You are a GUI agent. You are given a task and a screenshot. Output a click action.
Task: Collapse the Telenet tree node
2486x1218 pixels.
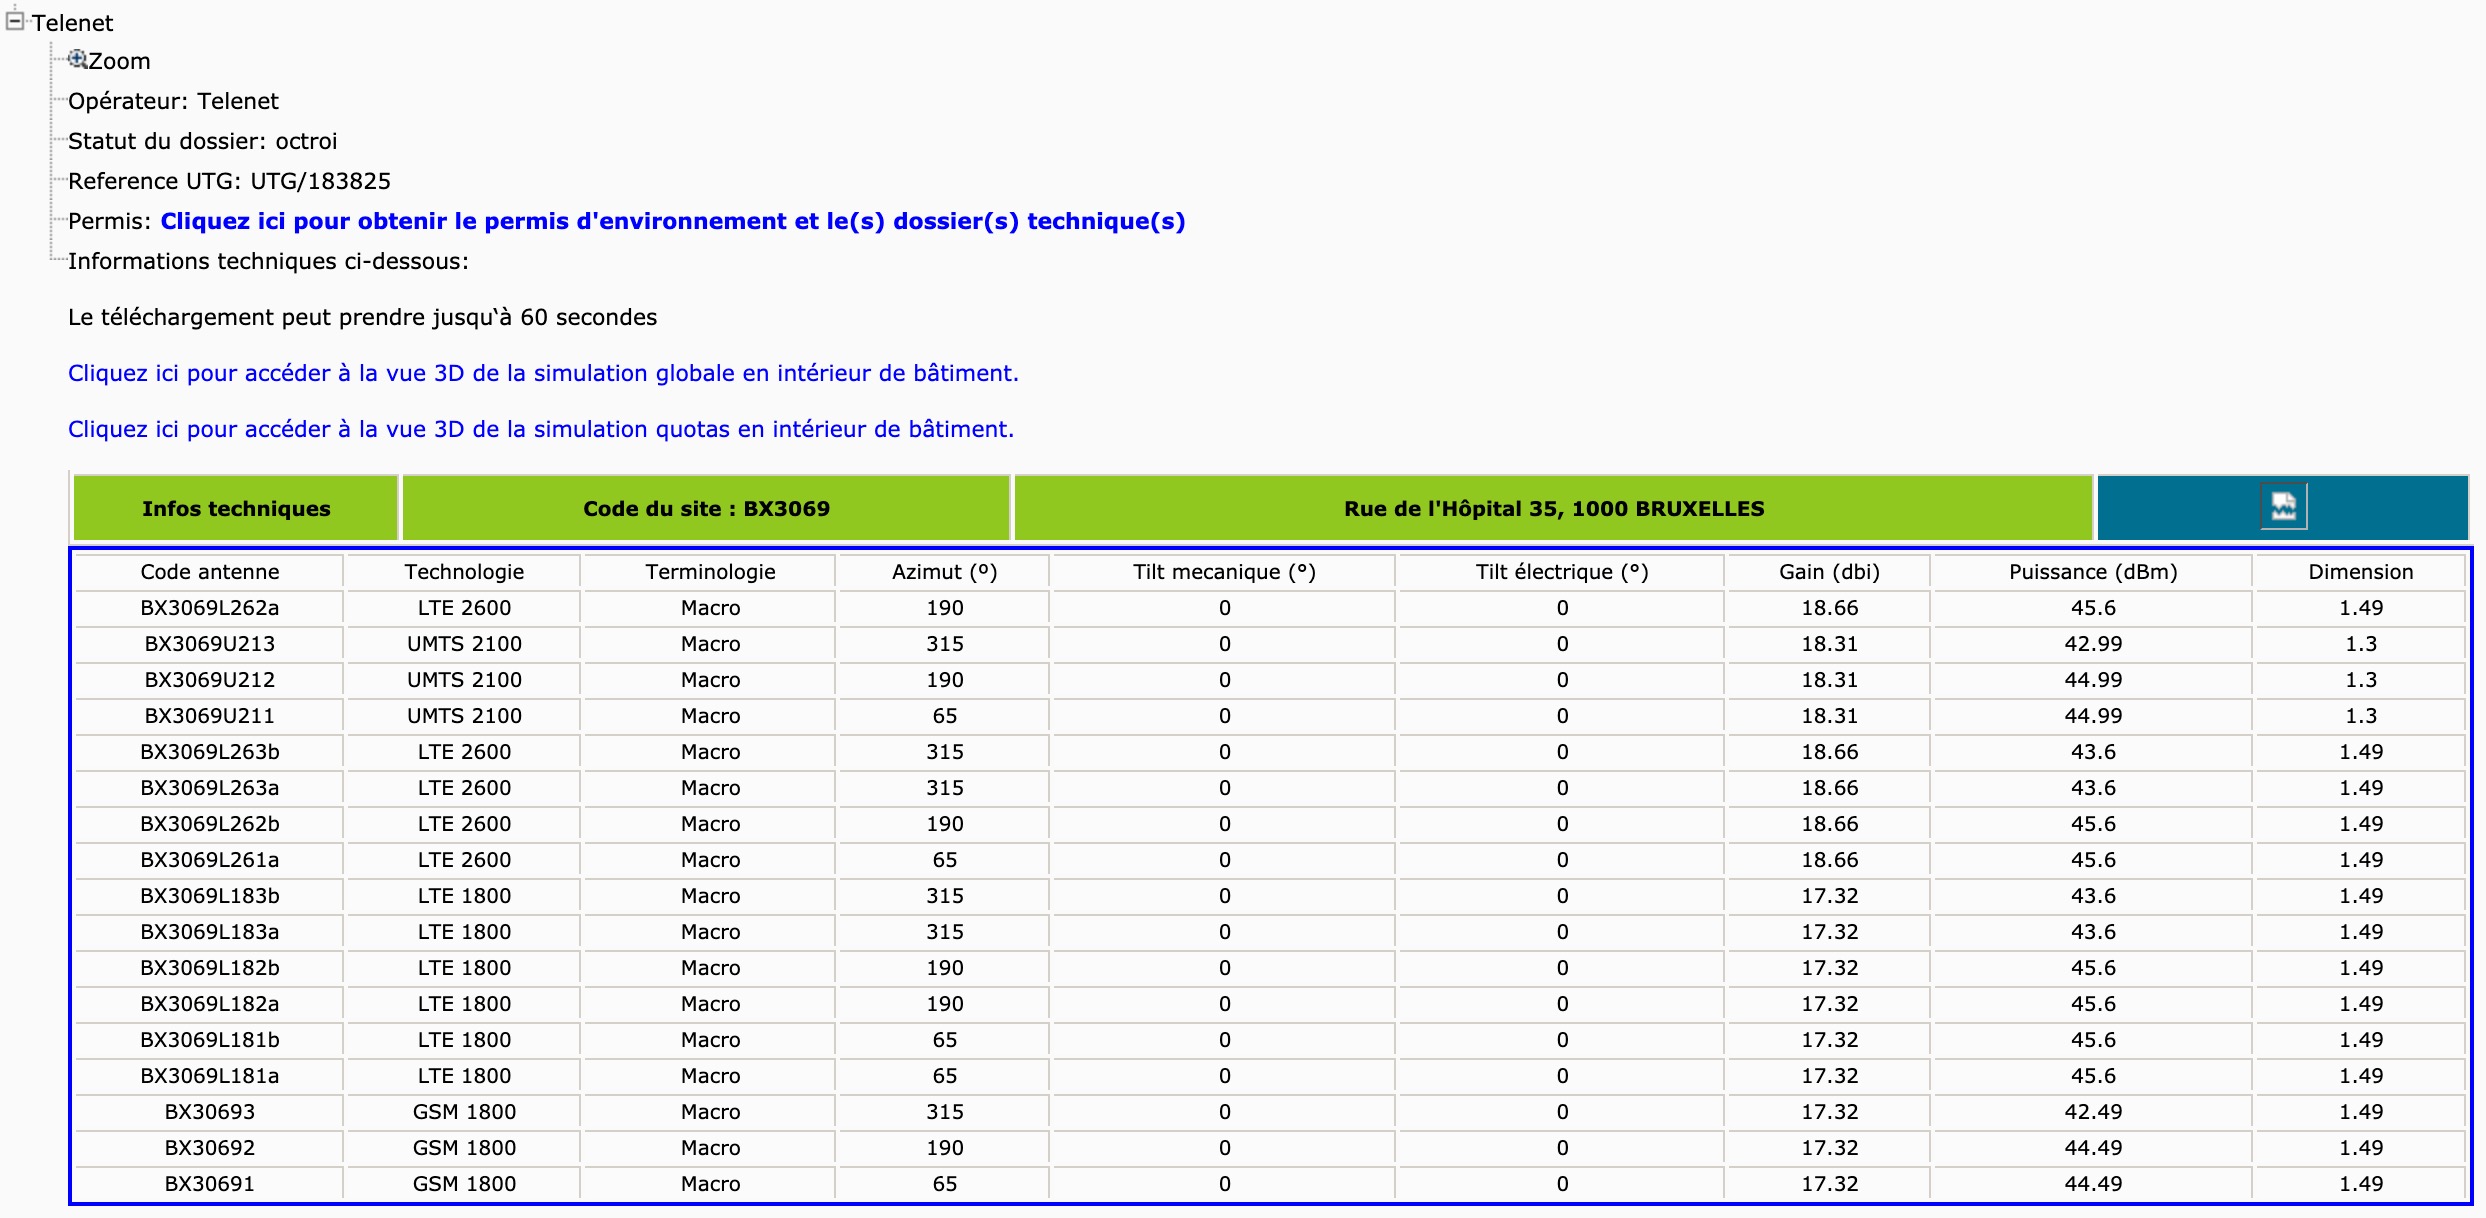tap(15, 21)
